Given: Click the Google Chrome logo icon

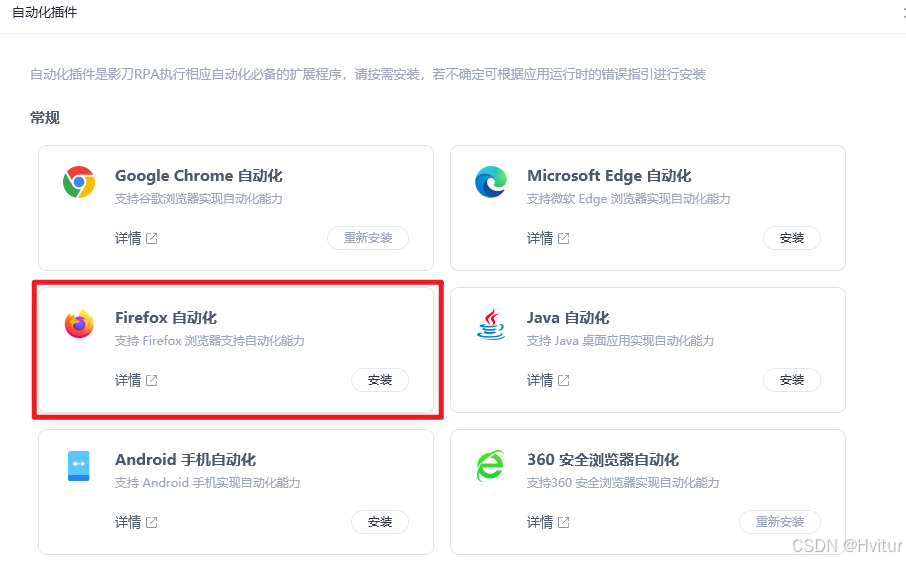Looking at the screenshot, I should 79,182.
